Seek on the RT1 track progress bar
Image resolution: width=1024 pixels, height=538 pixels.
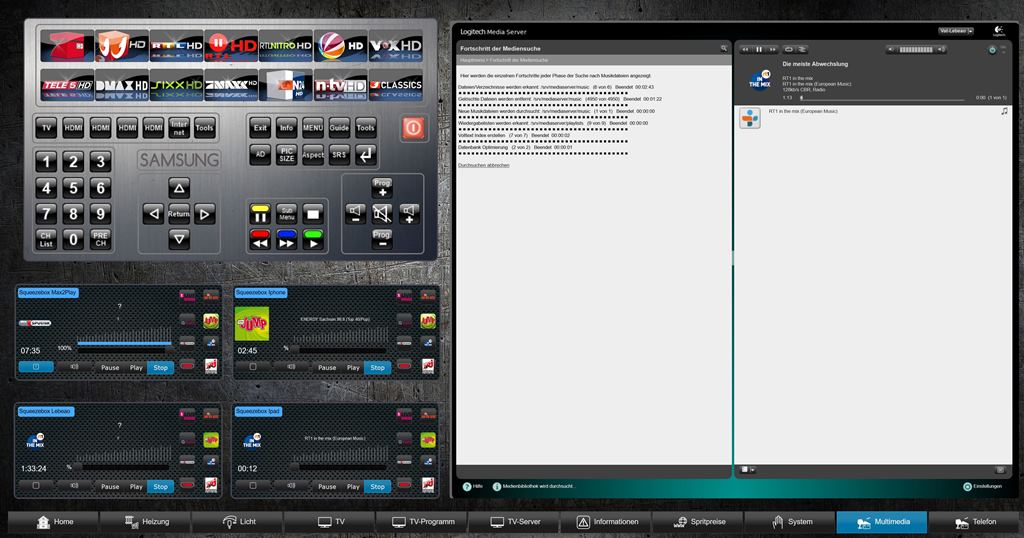882,98
